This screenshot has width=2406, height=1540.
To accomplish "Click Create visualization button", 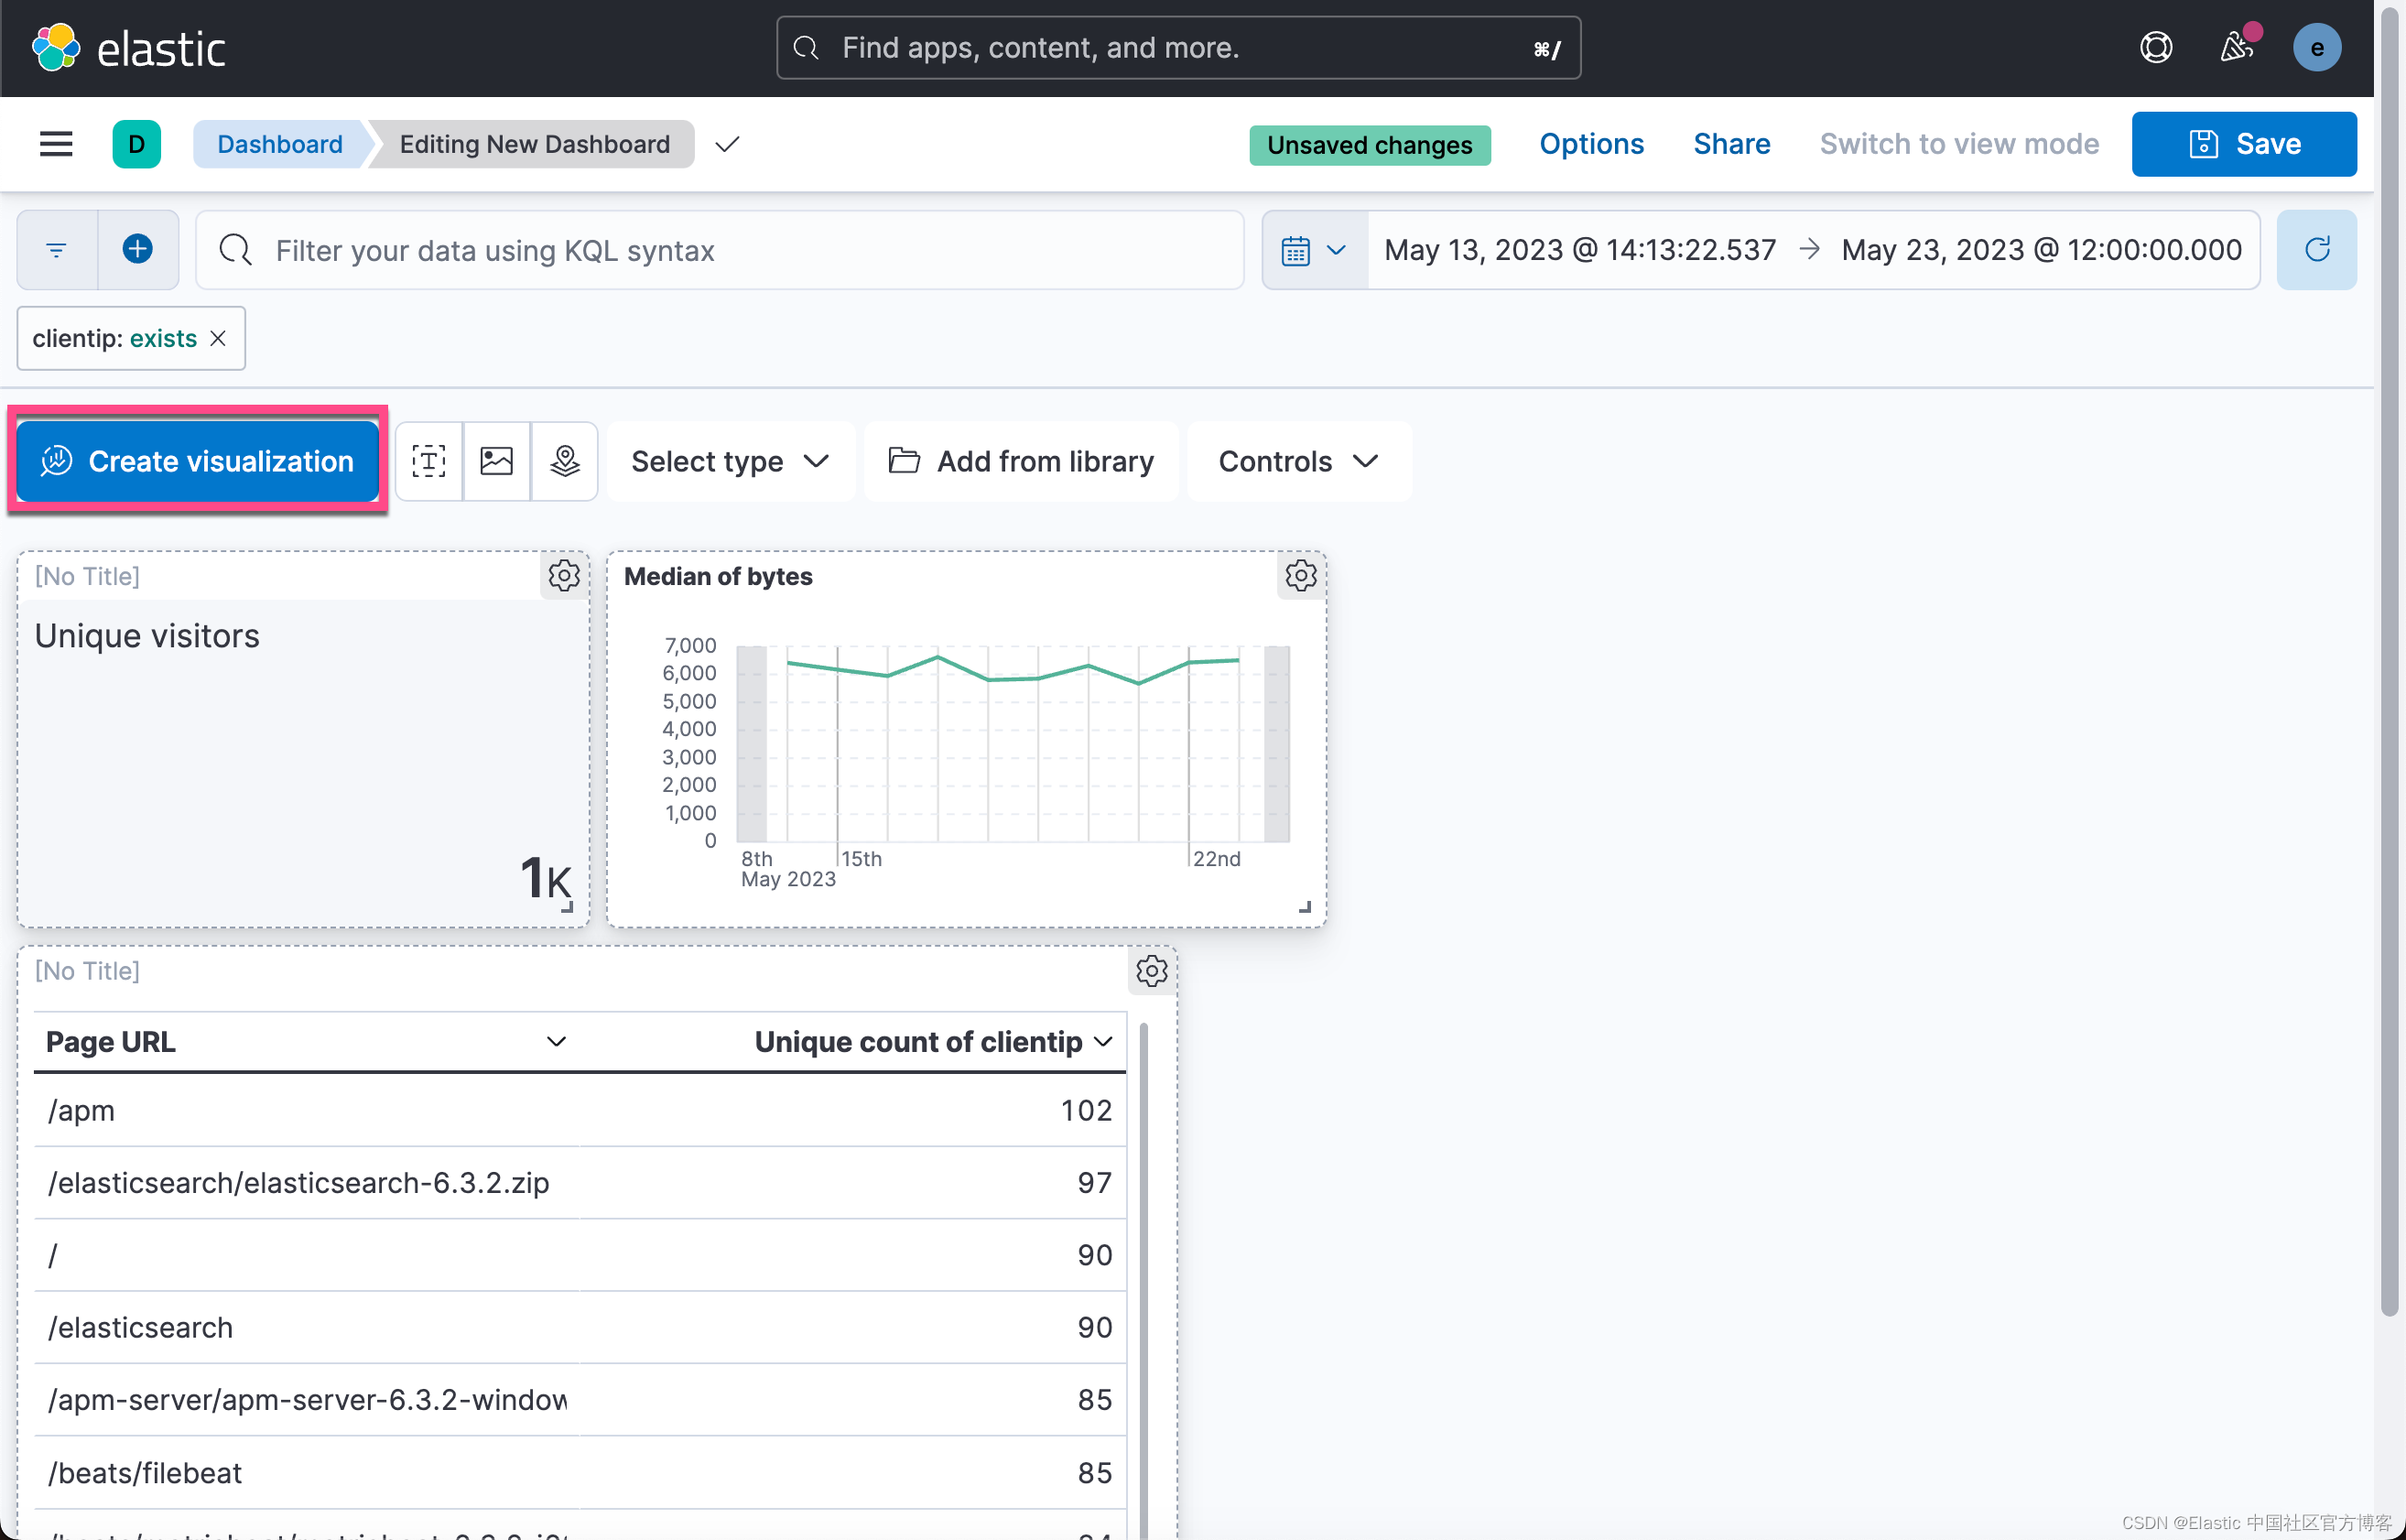I will [x=198, y=461].
